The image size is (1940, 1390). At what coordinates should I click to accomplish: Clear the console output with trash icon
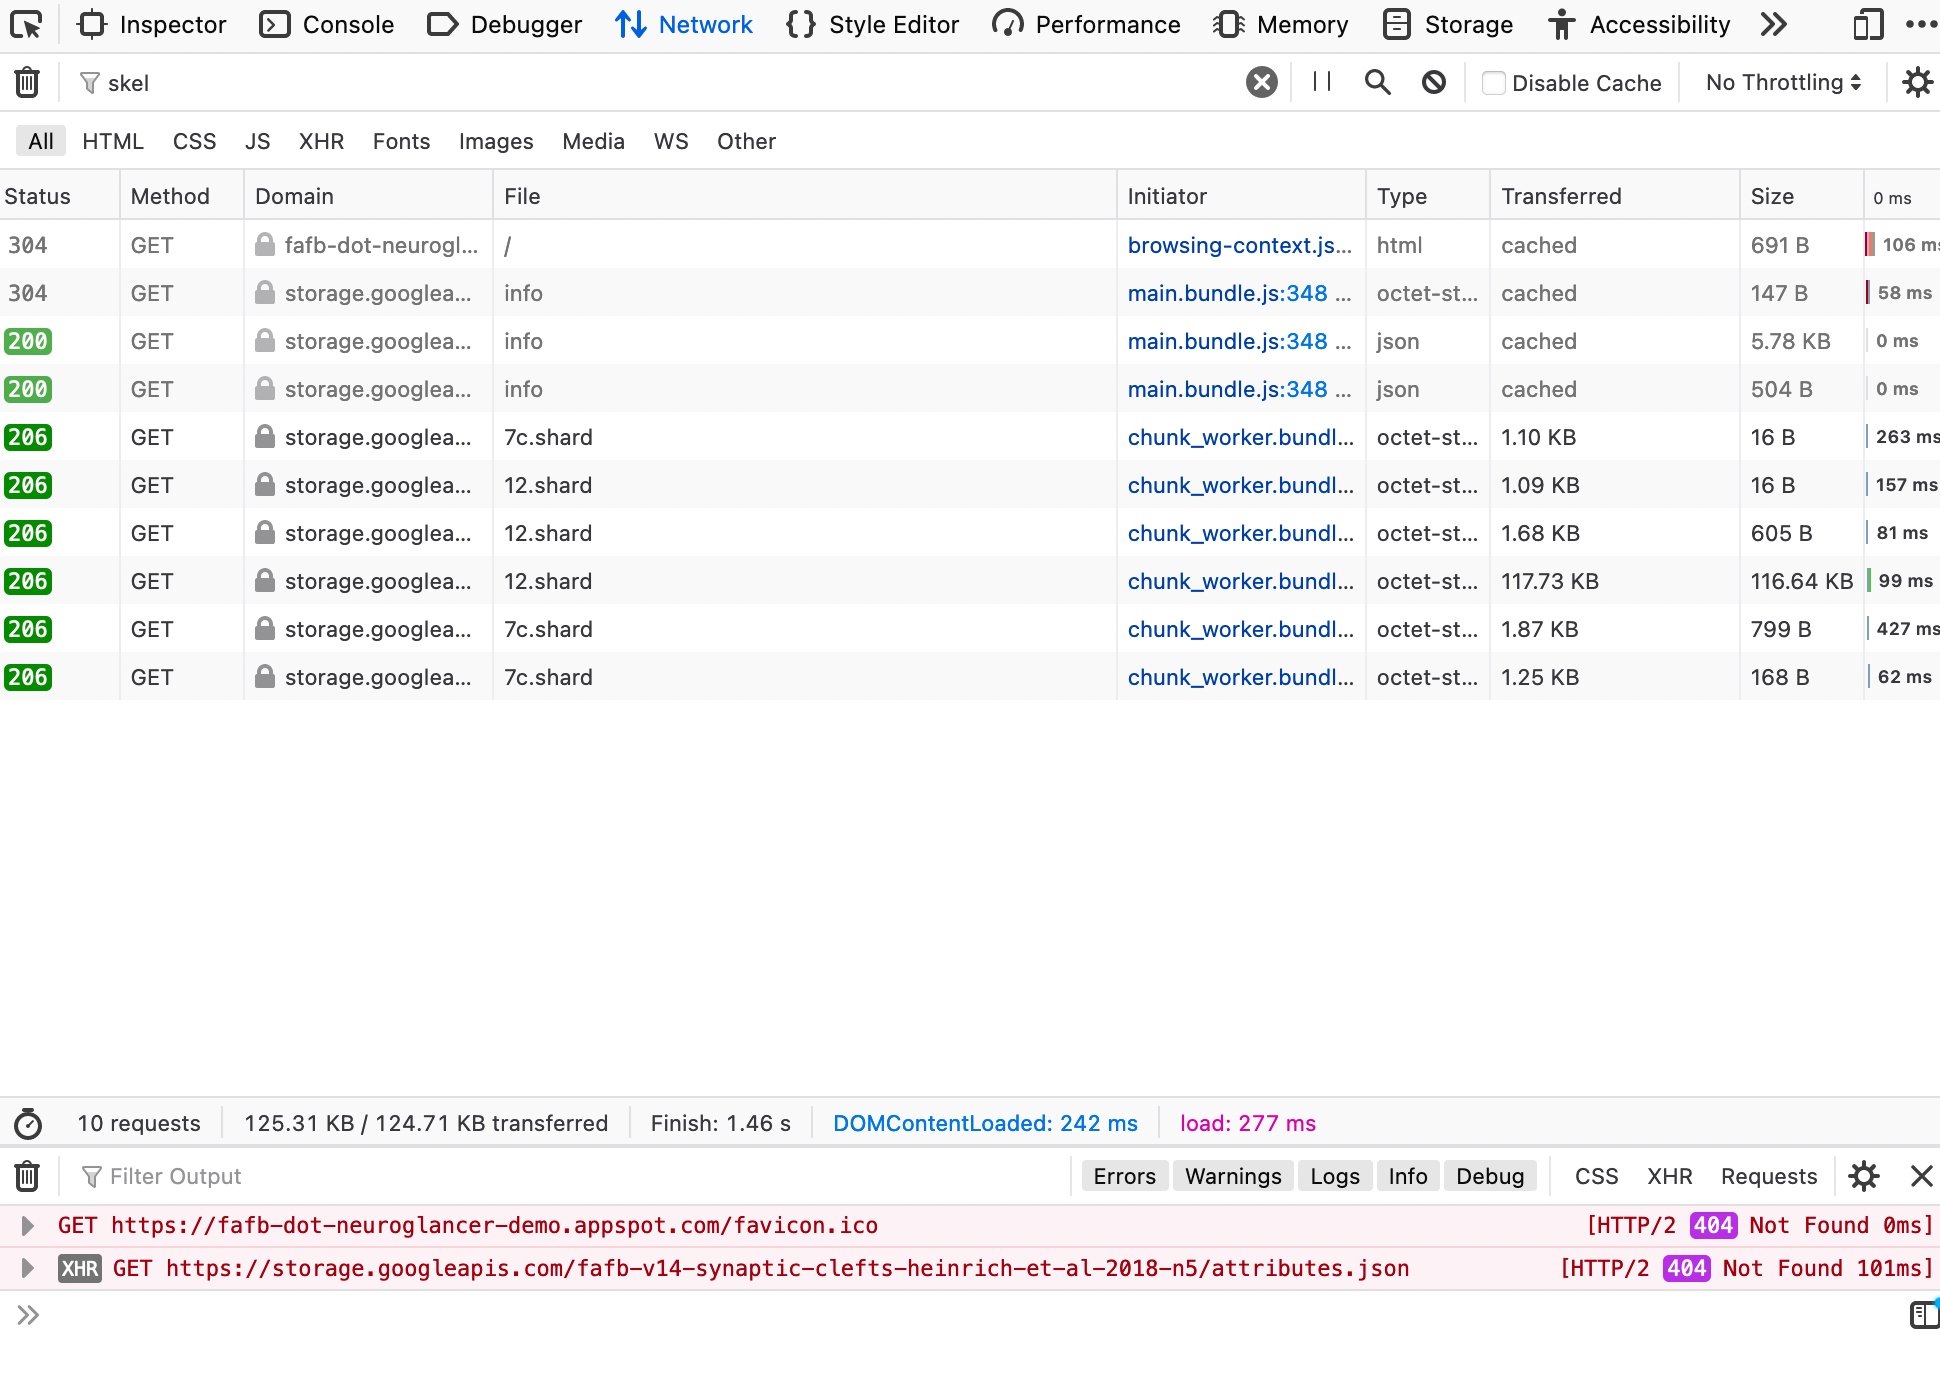click(26, 1176)
